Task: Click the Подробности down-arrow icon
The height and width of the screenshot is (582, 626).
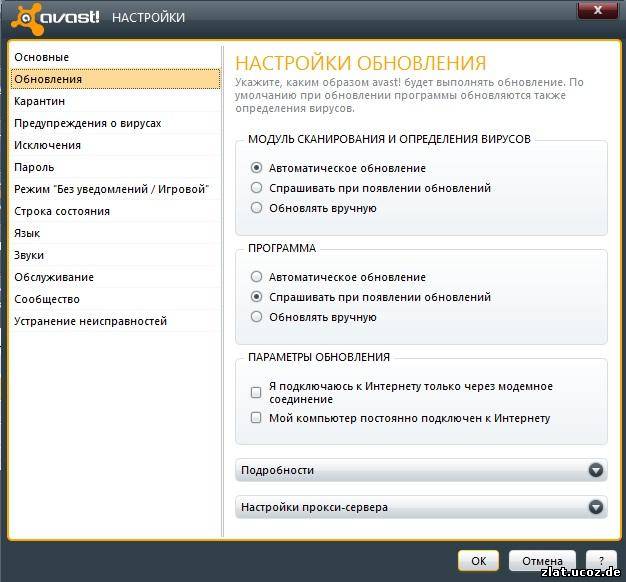Action: point(596,470)
